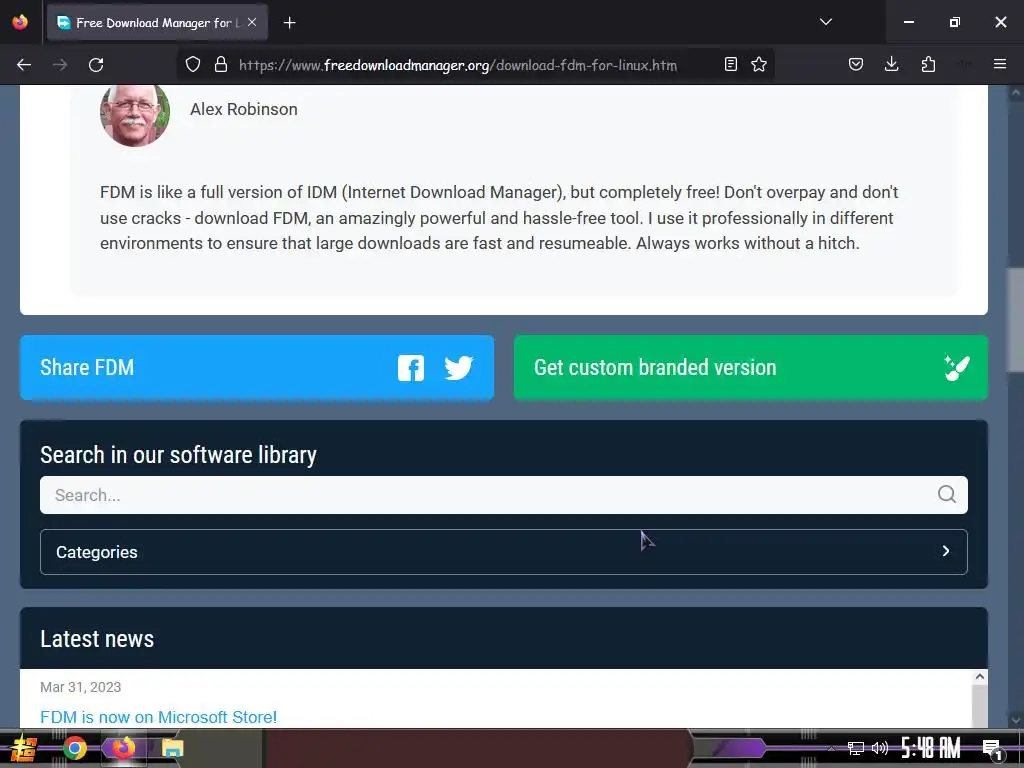Open Firefox application hamburger menu
Screen dimensions: 1024x768
pyautogui.click(x=1000, y=65)
